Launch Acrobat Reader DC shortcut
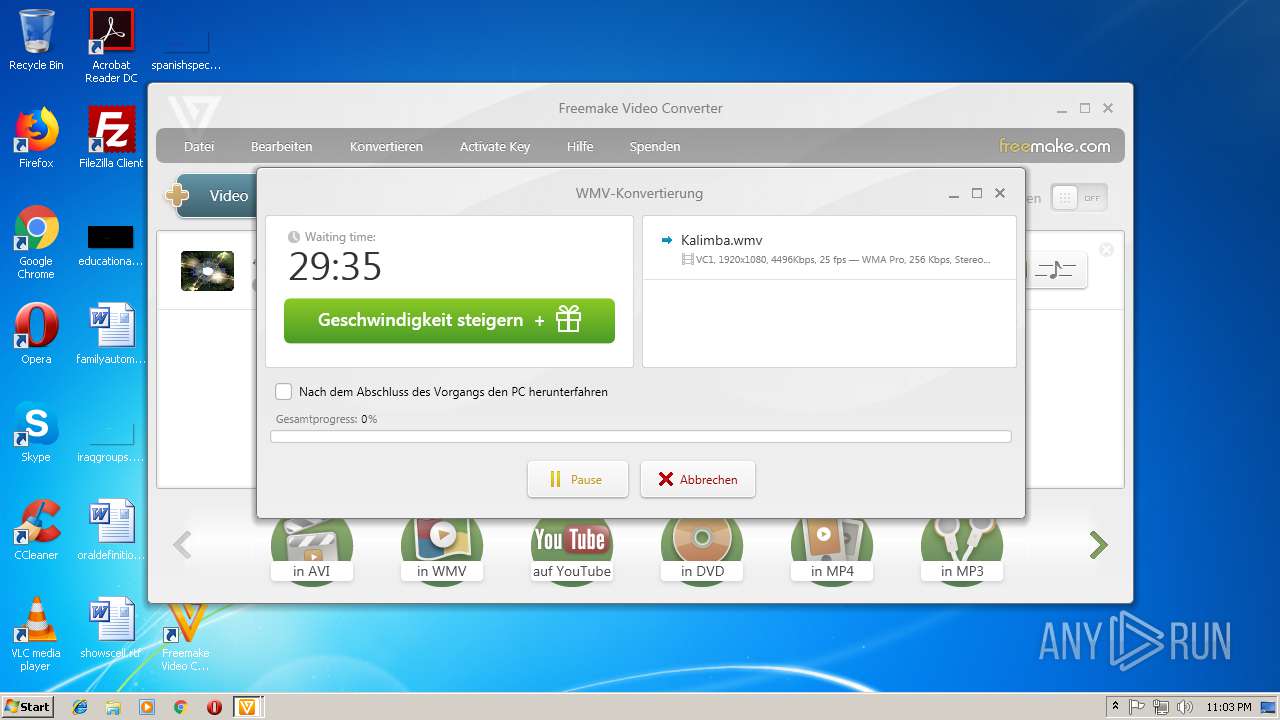Viewport: 1280px width, 720px height. pos(111,46)
